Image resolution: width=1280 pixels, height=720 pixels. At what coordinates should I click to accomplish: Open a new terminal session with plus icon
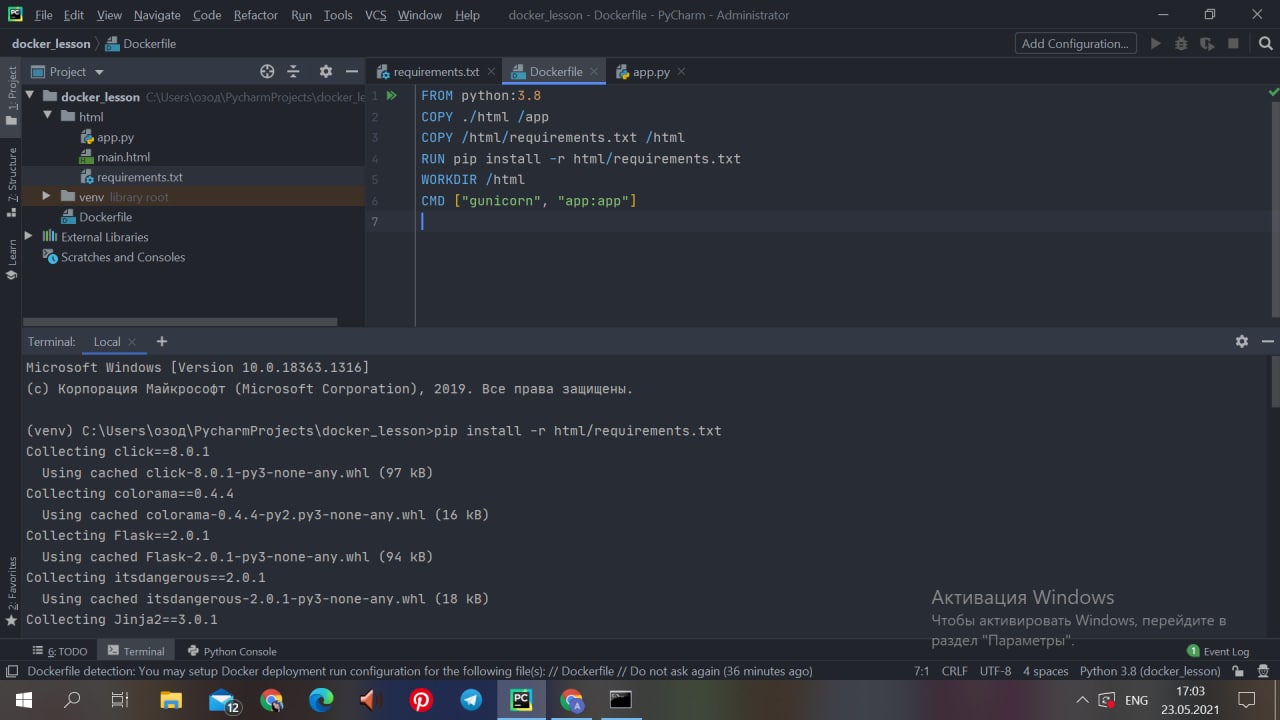(162, 341)
